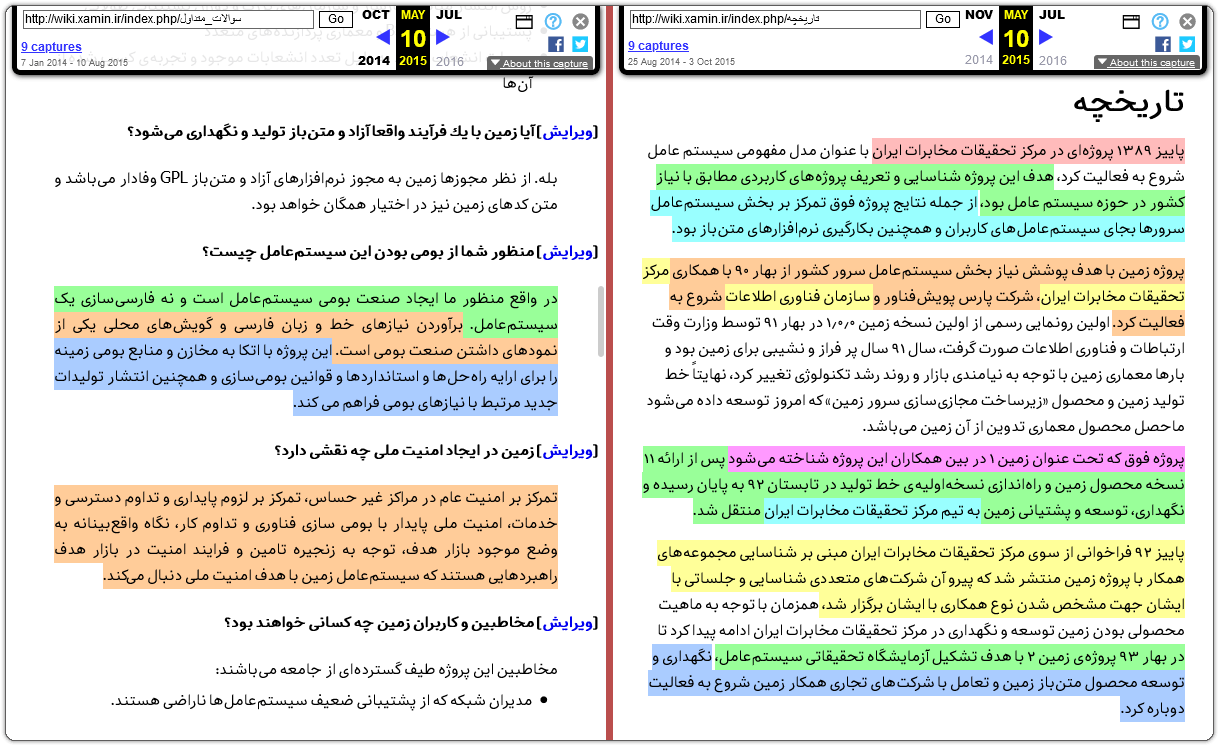
Task: Open the 9 captures link on the right panel
Action: [658, 47]
